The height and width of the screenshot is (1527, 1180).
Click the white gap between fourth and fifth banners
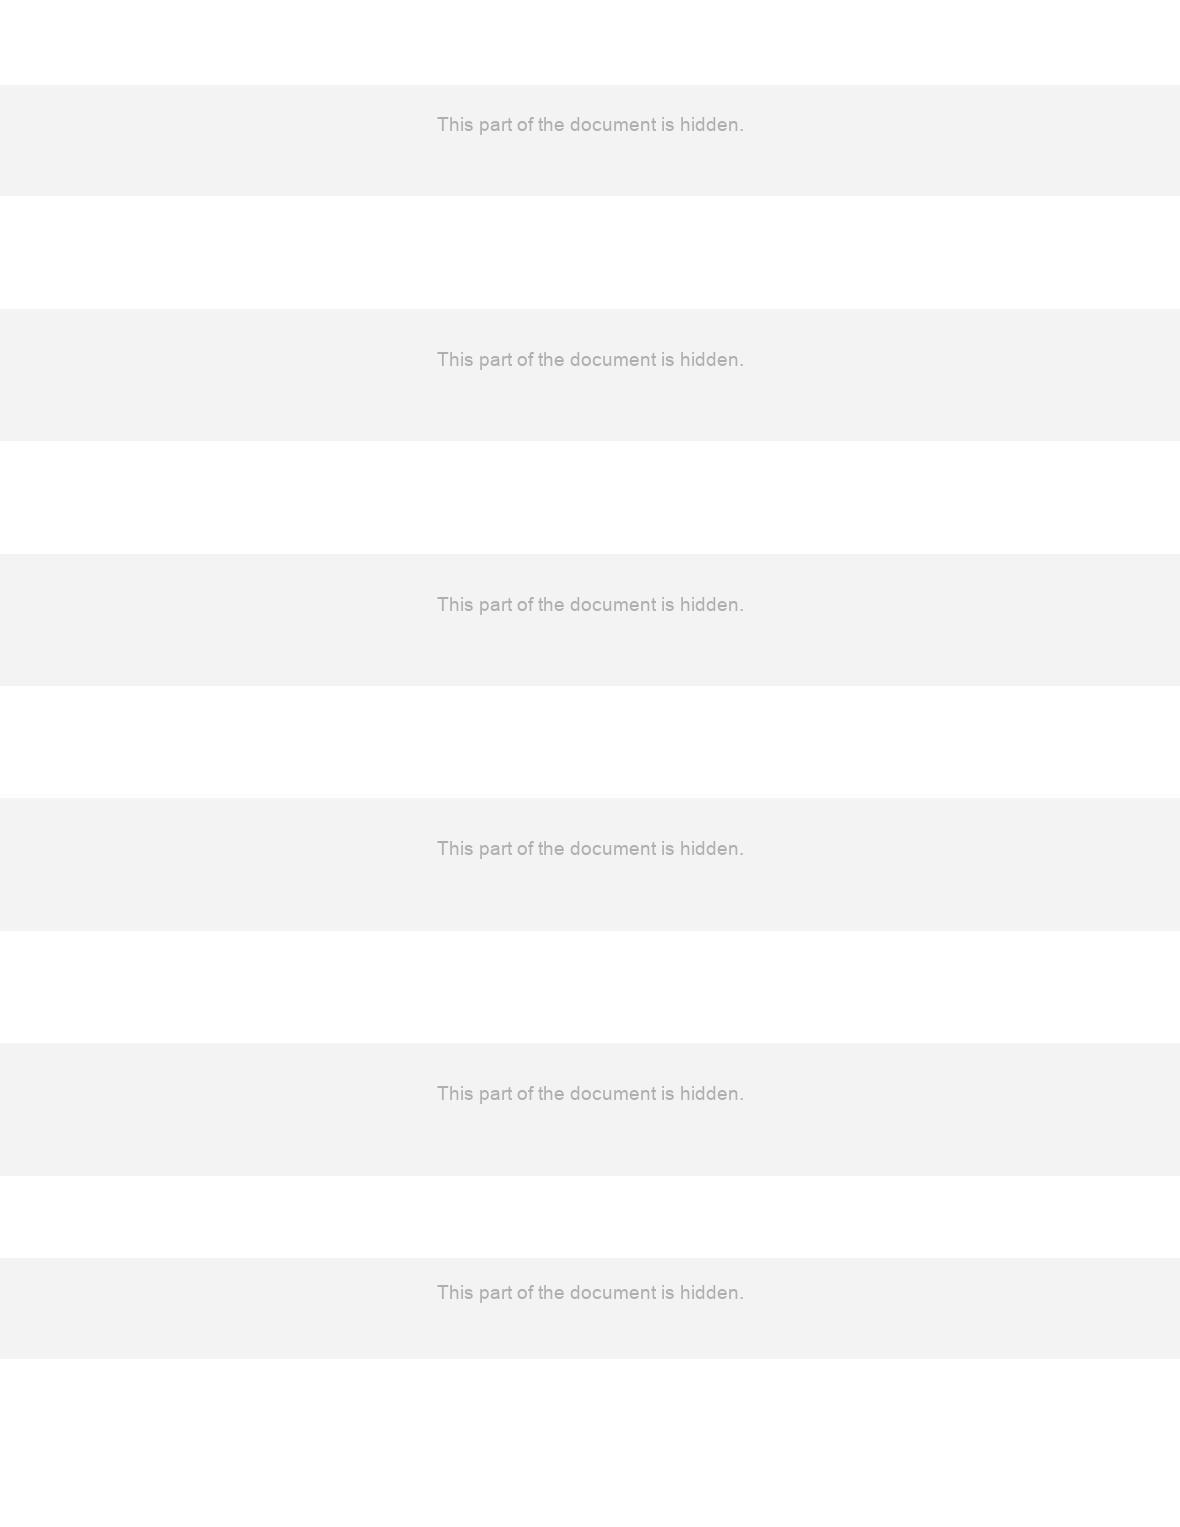click(x=590, y=987)
